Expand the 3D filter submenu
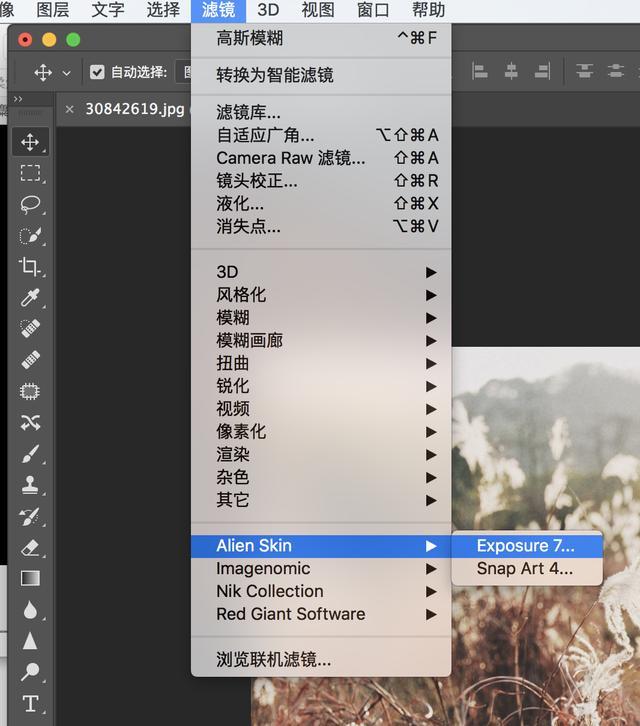This screenshot has height=726, width=640. 321,272
